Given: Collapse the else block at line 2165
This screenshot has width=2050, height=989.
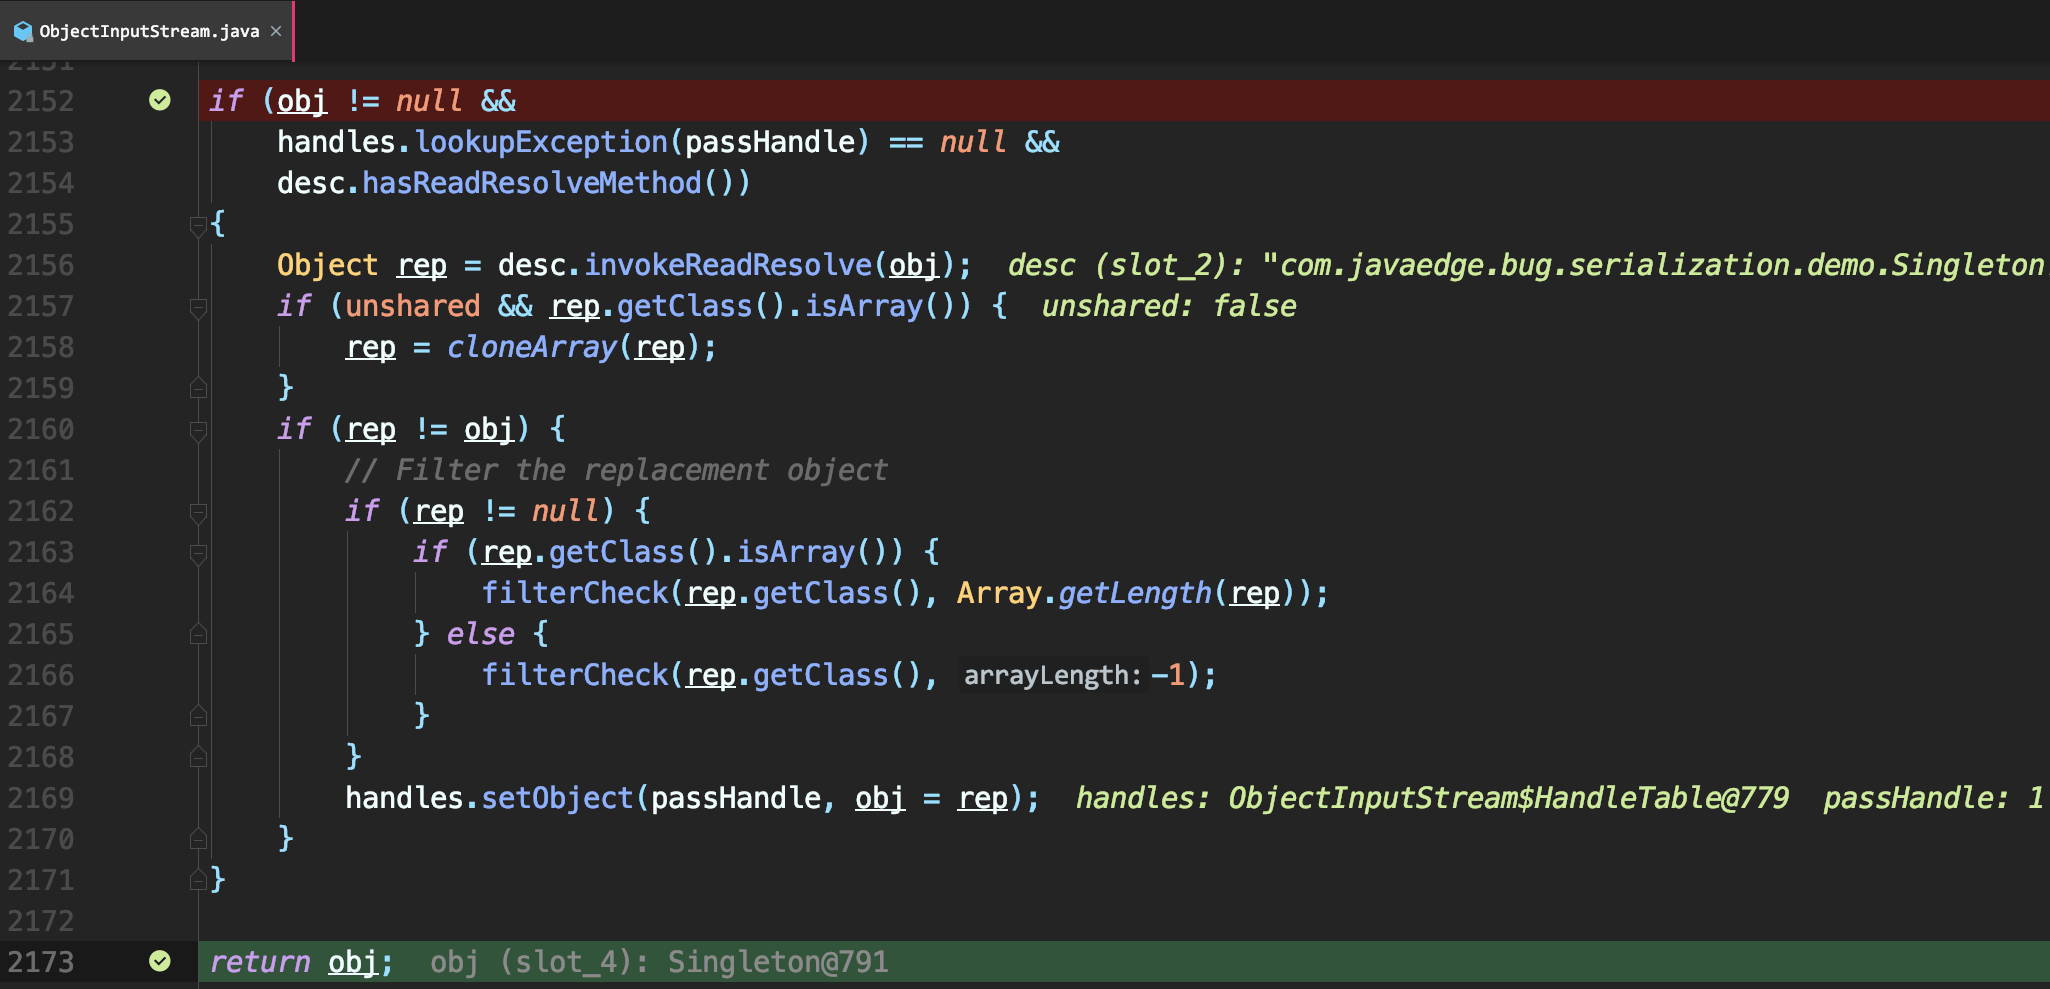Looking at the screenshot, I should point(198,634).
